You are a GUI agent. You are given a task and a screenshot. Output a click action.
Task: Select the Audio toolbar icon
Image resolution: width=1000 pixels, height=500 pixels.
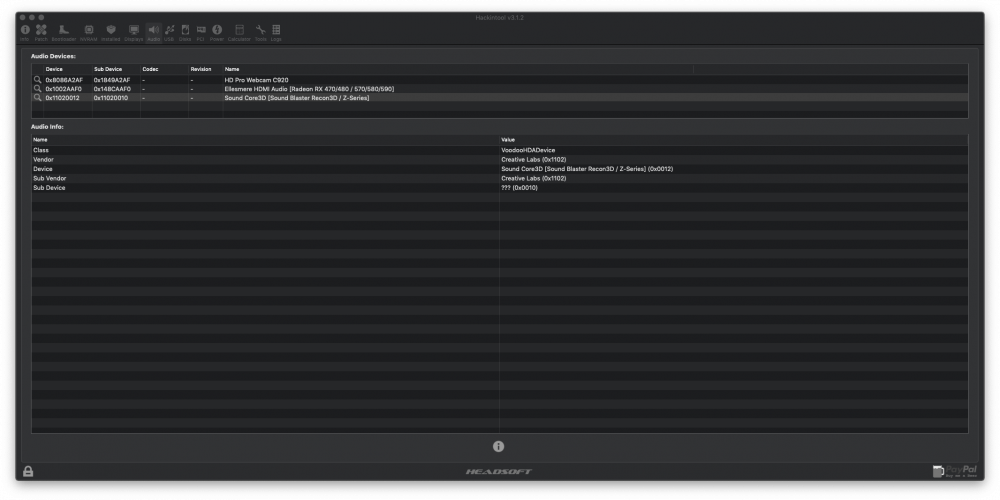pos(154,33)
